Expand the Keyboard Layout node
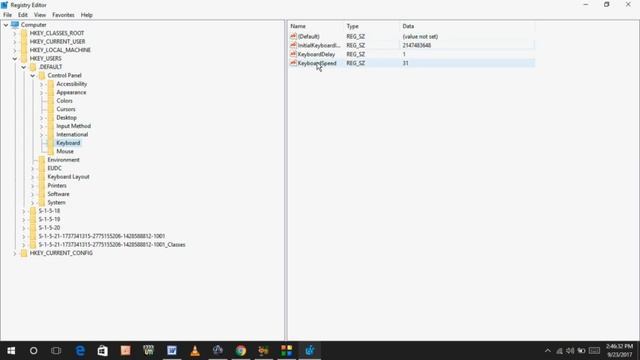This screenshot has width=640, height=360. [x=33, y=177]
